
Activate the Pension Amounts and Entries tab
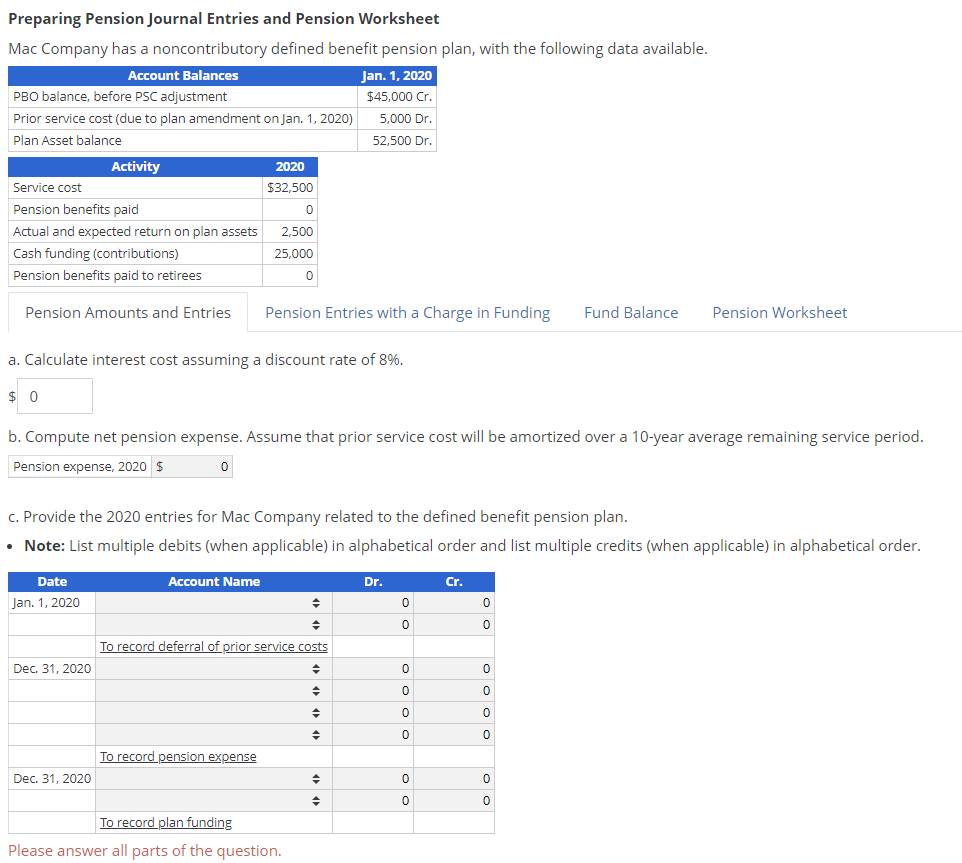click(x=127, y=312)
